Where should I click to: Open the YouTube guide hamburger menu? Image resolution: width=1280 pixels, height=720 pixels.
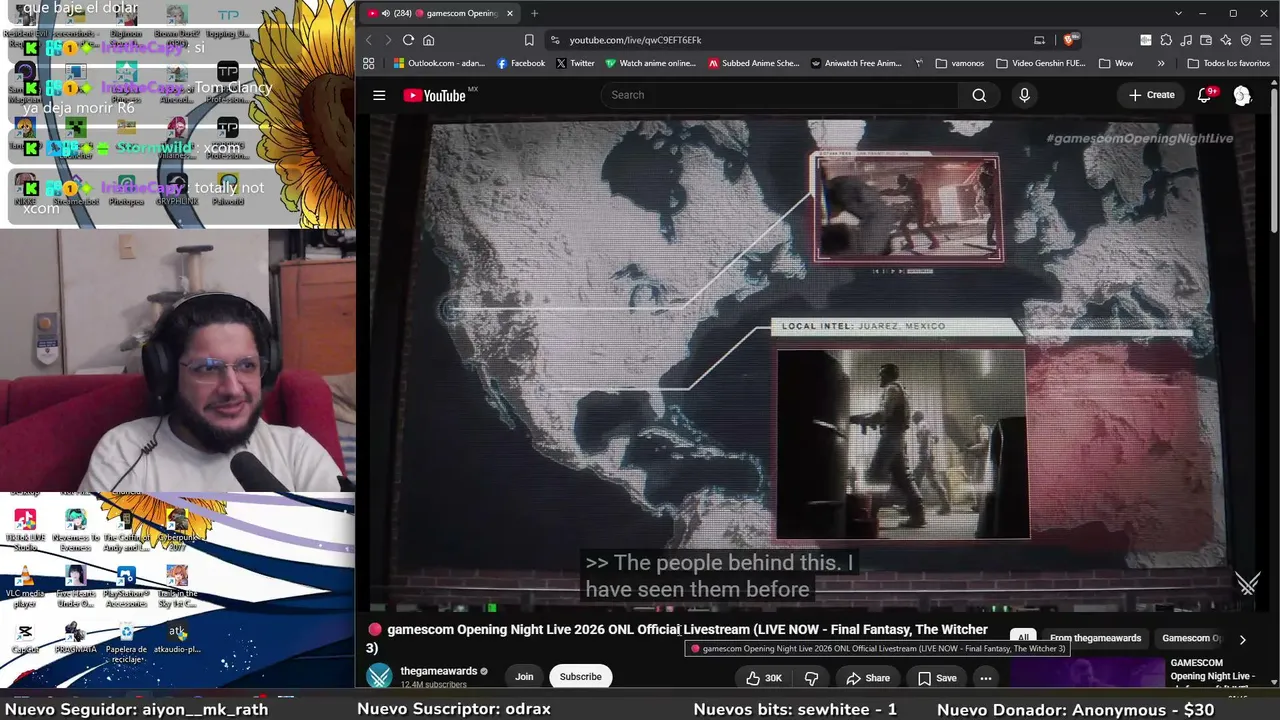pos(379,95)
